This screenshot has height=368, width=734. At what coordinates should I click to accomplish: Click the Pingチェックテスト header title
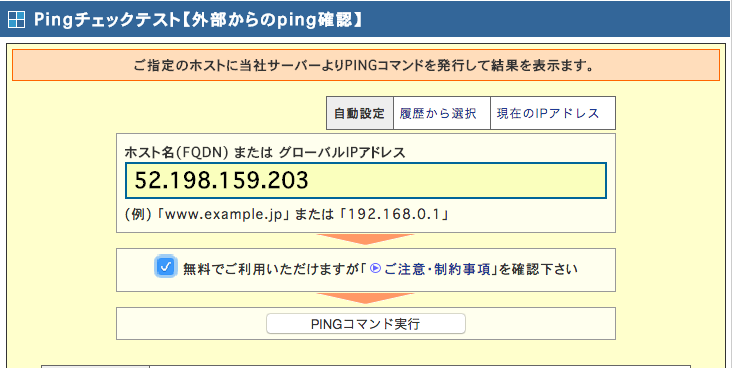coord(198,20)
